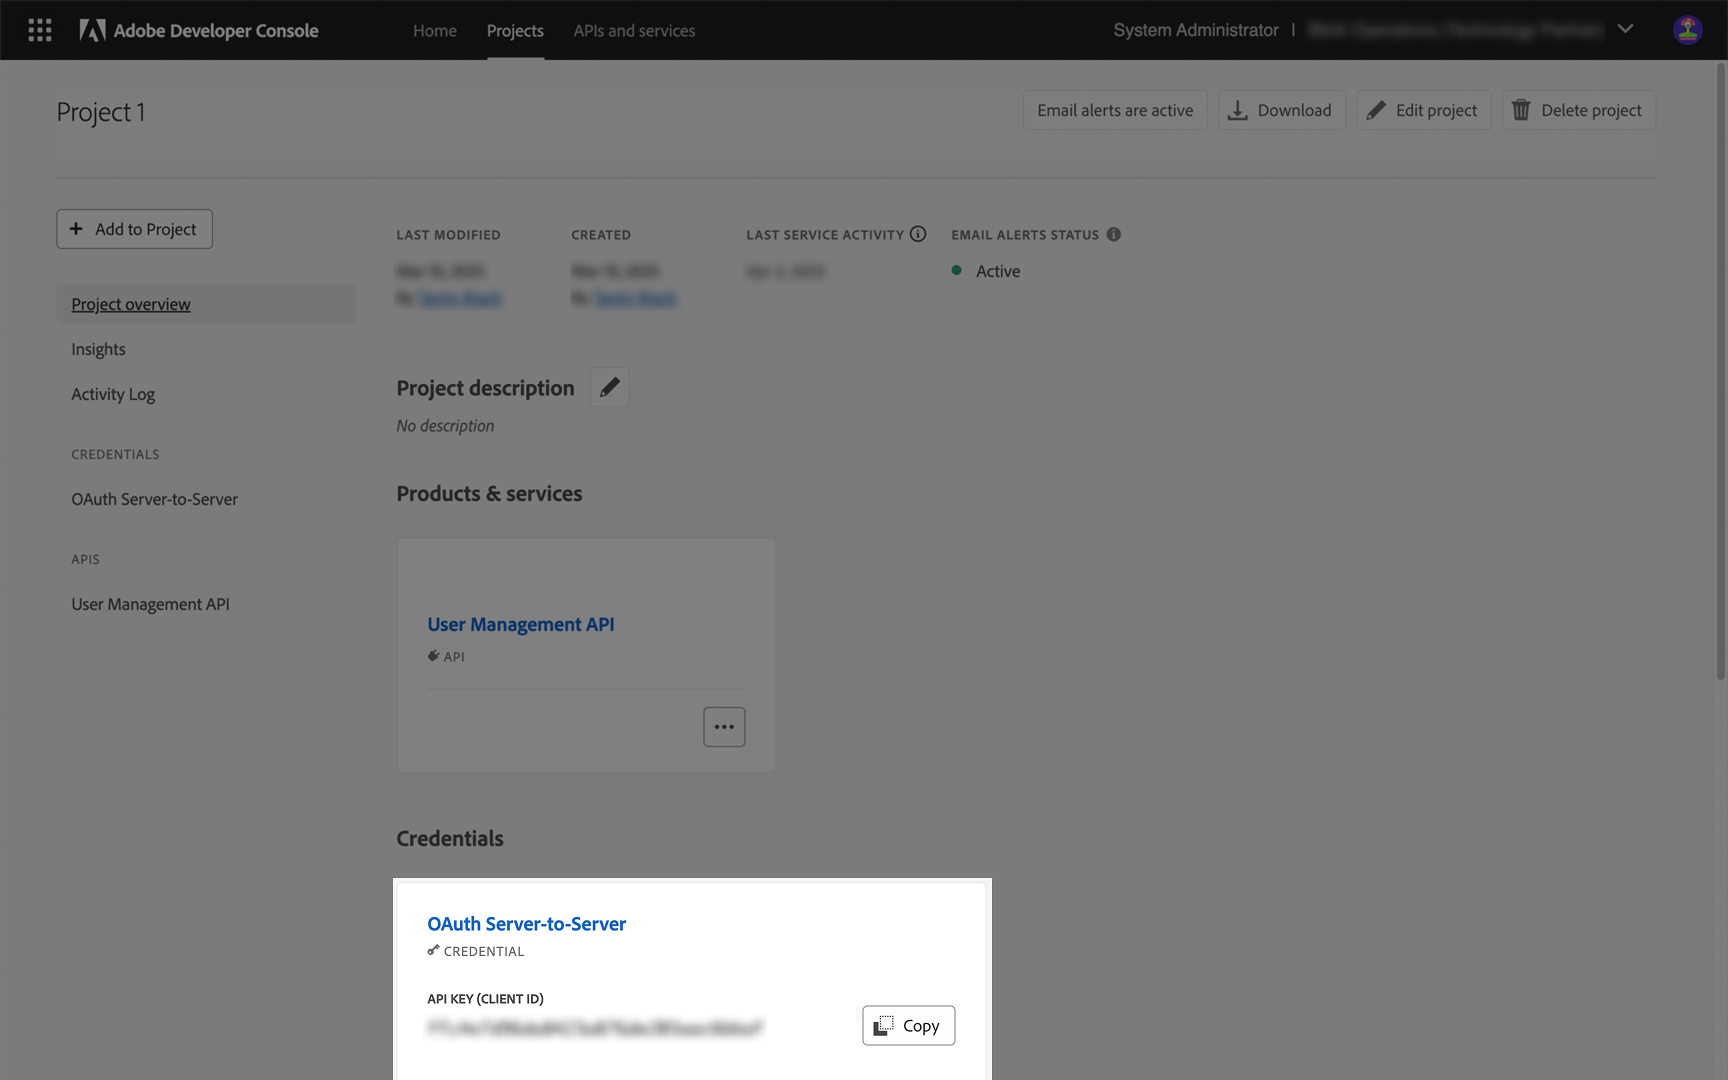
Task: Open the APIs and services tab
Action: coord(634,30)
